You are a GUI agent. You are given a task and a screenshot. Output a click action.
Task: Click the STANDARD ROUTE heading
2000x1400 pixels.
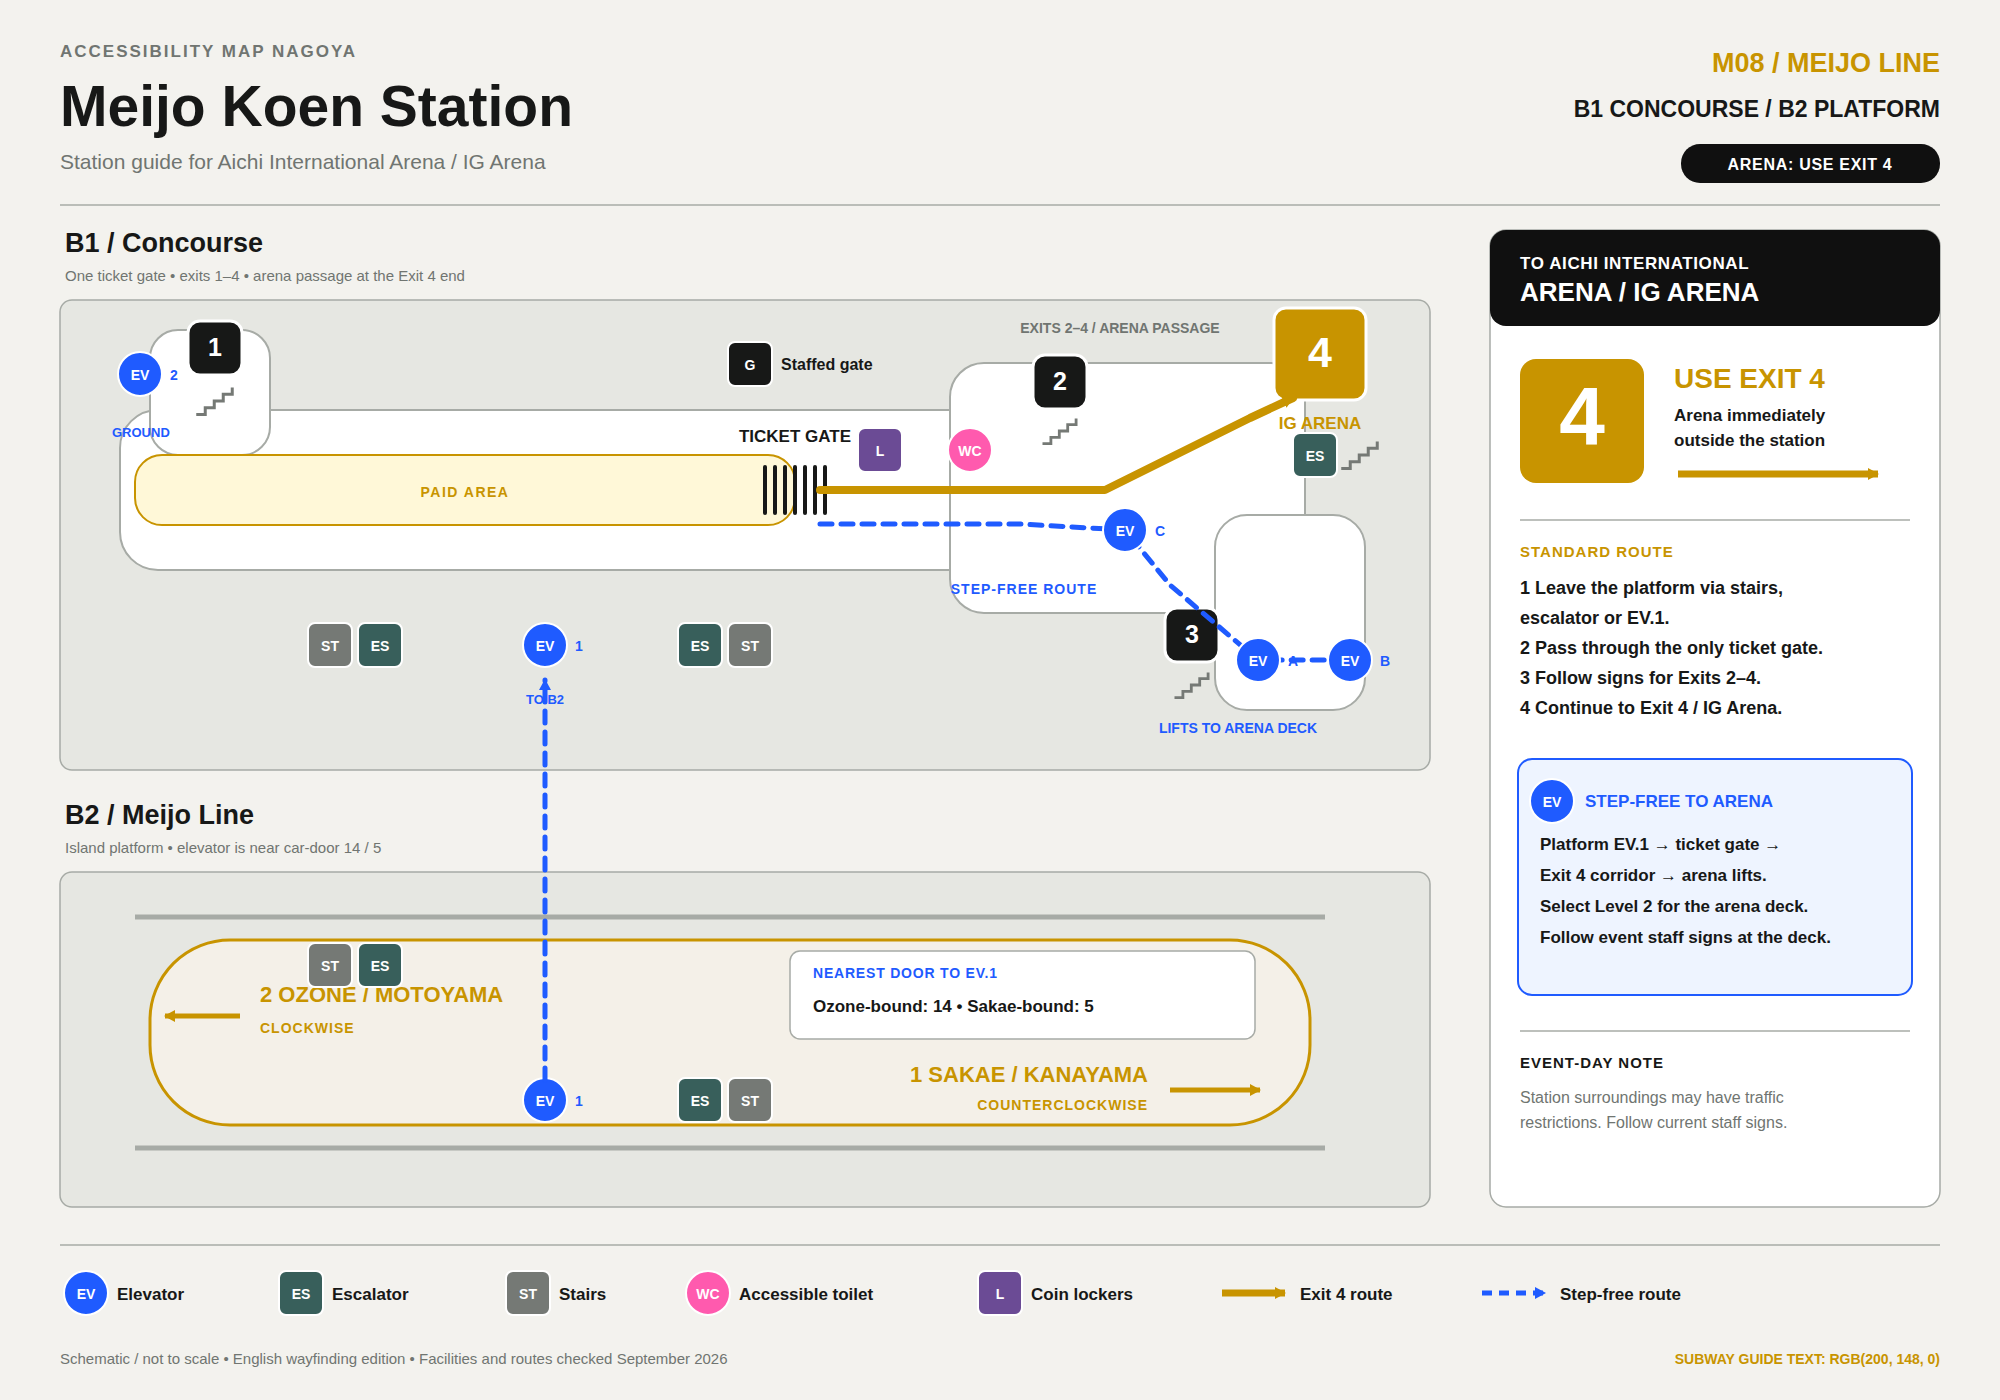1596,552
